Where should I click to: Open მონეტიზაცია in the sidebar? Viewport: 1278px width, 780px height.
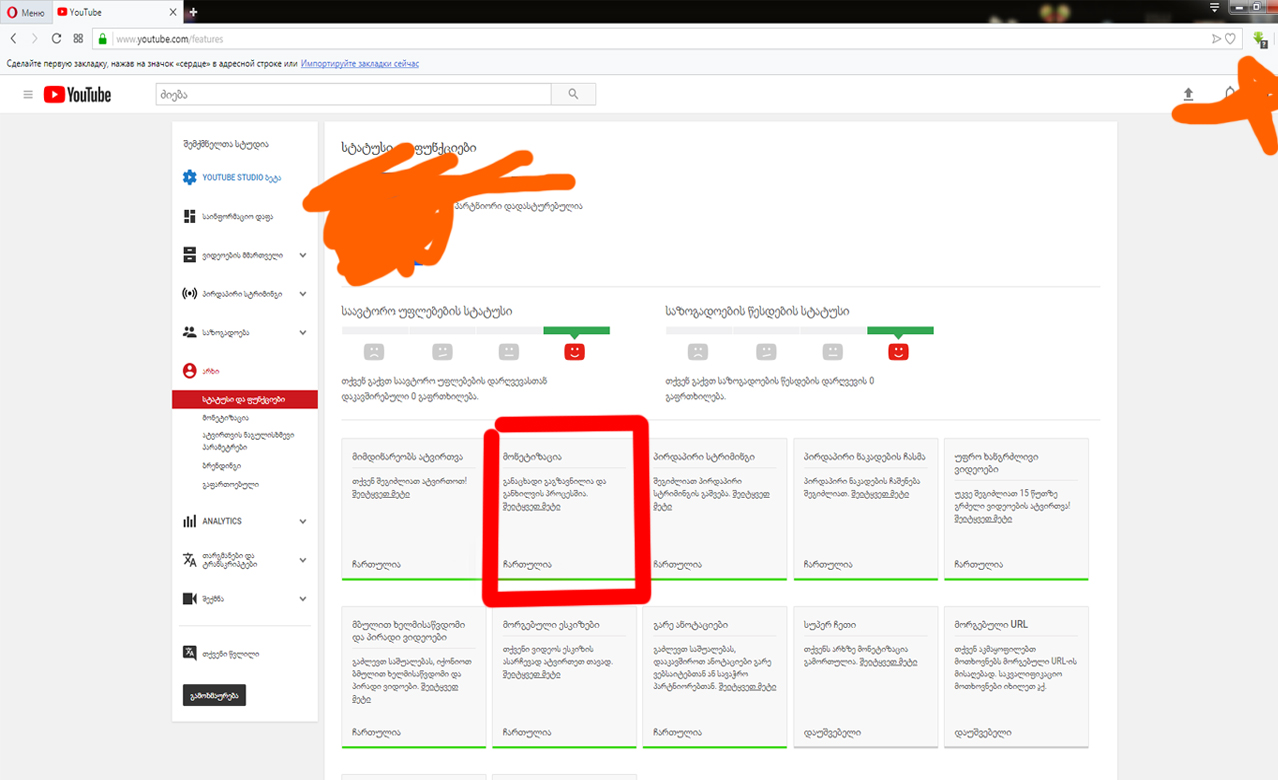225,418
